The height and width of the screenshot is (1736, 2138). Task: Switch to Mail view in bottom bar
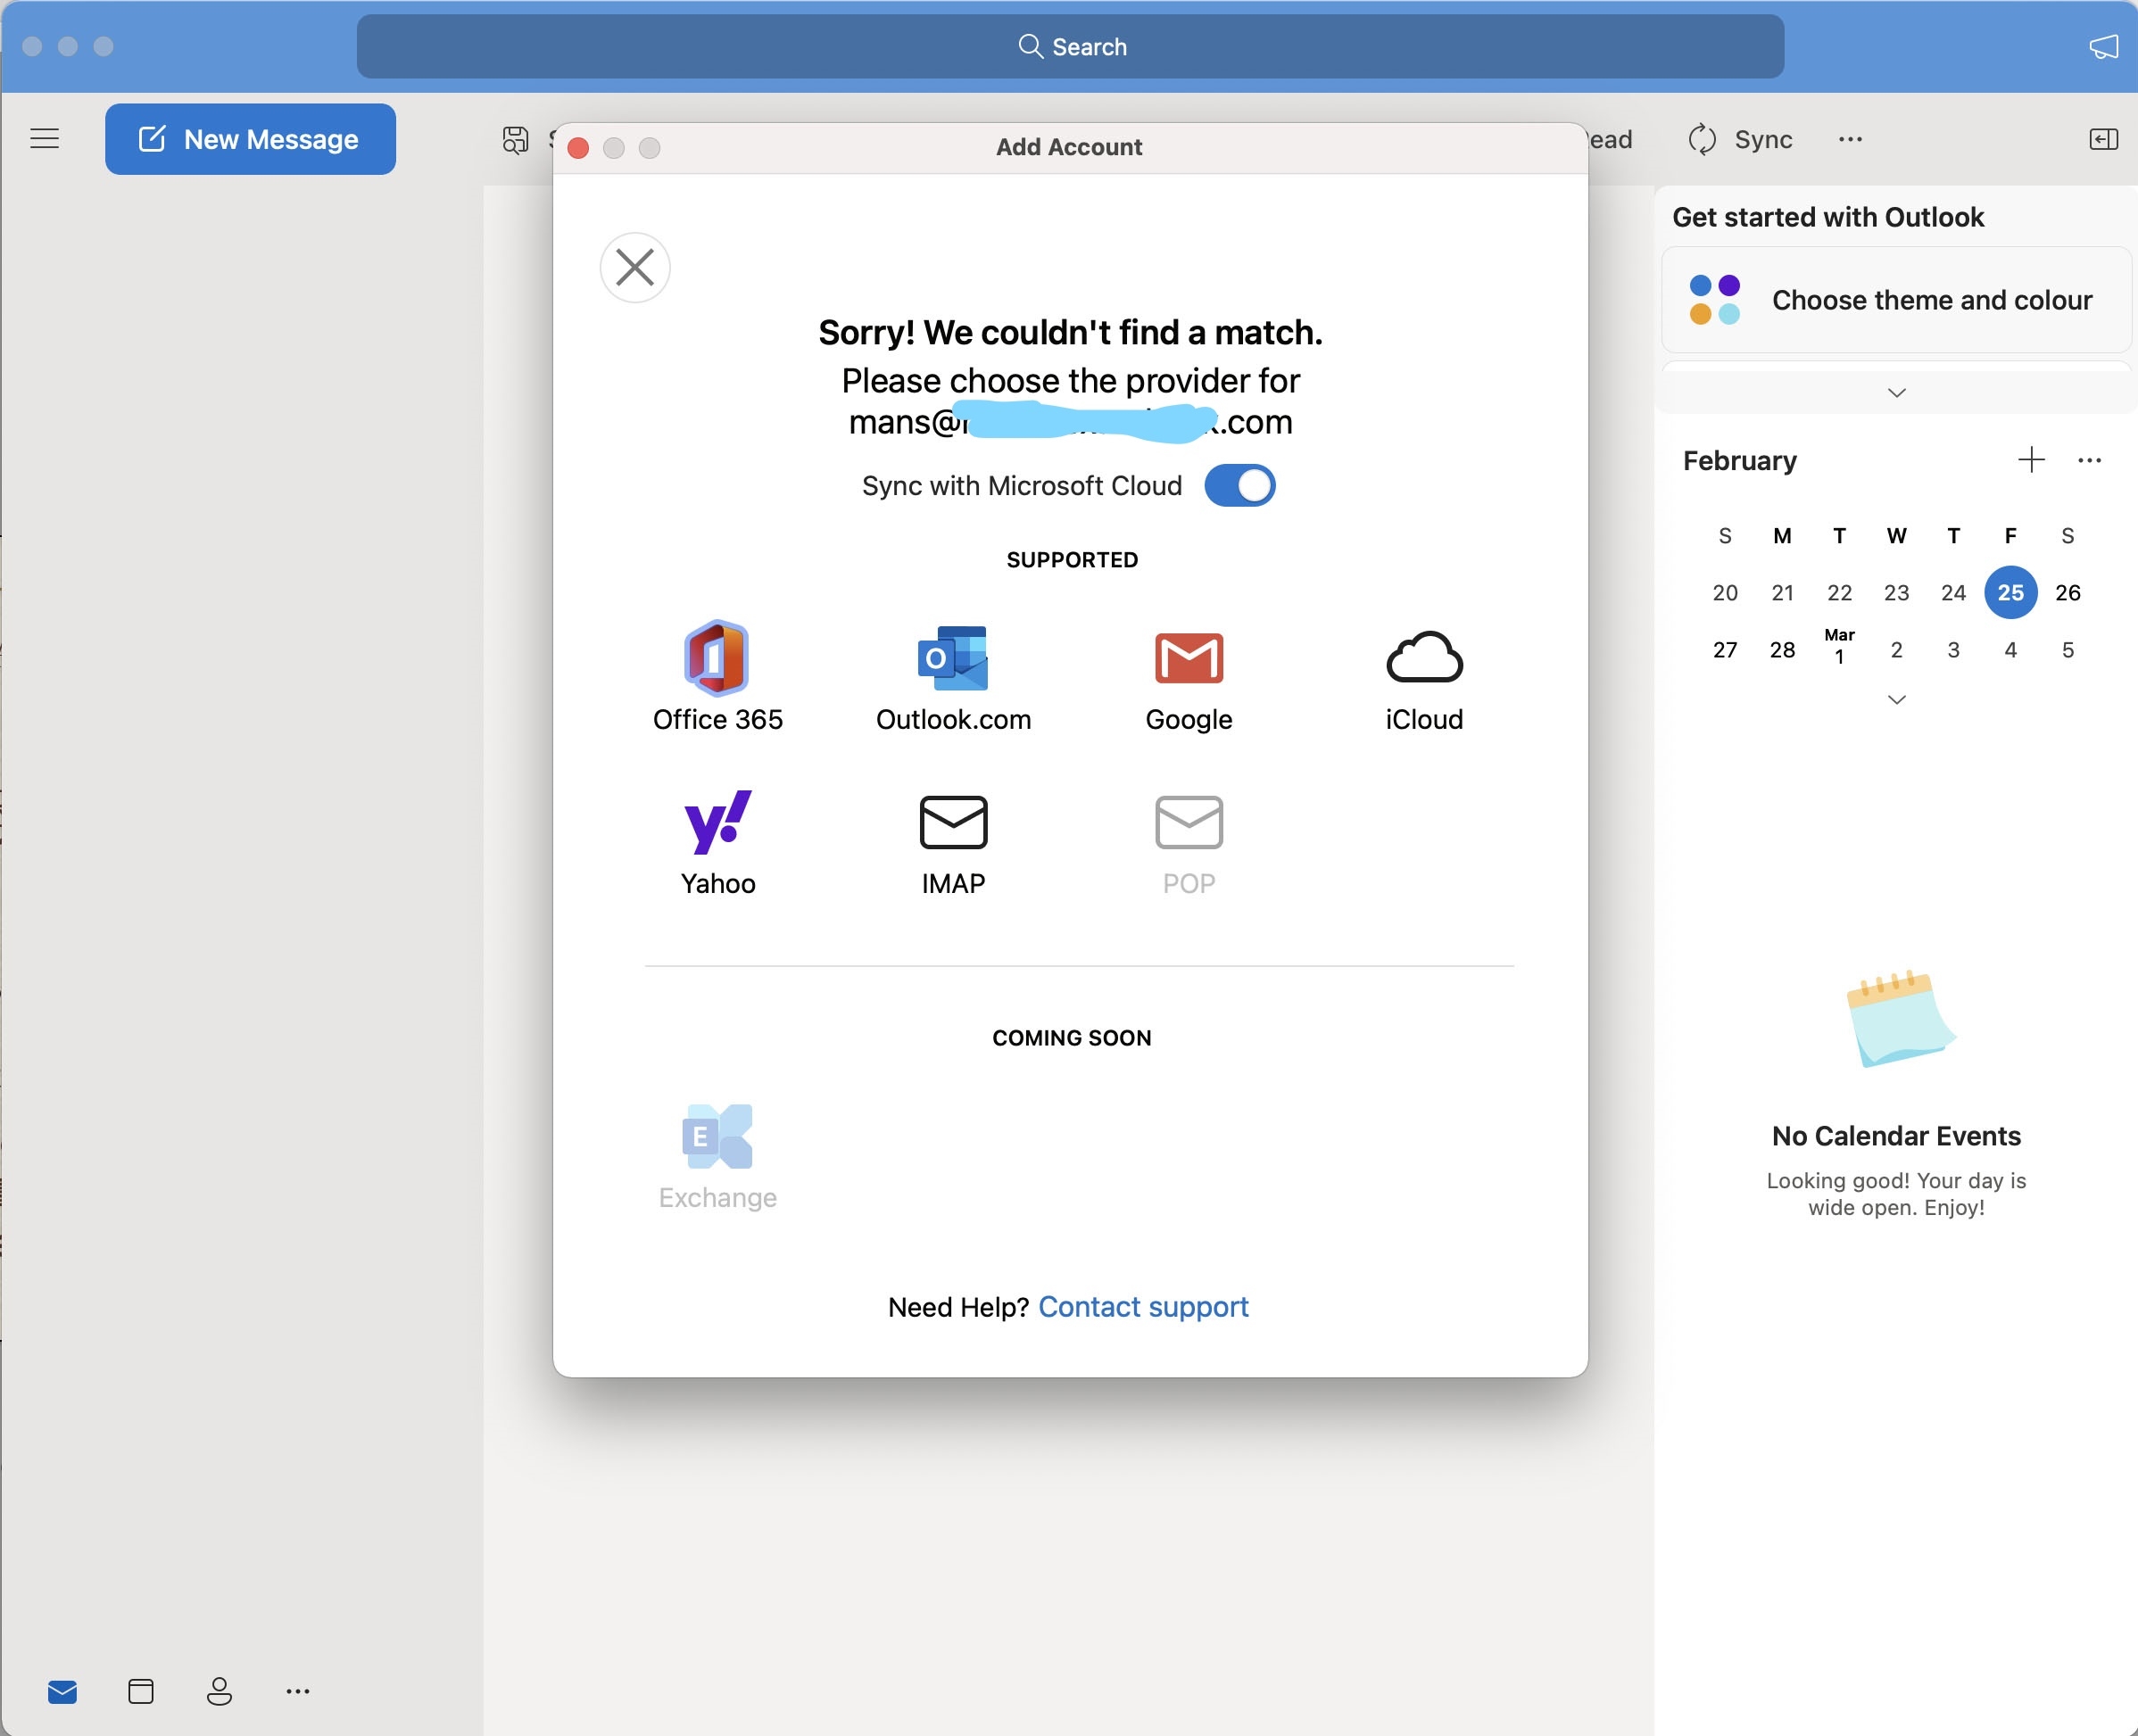point(62,1691)
